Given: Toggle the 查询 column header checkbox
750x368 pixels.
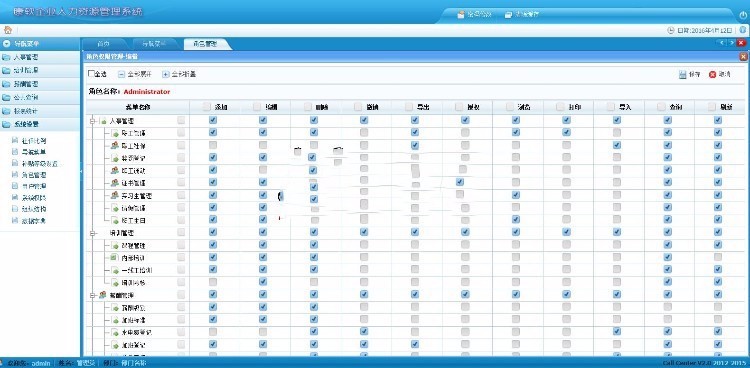Looking at the screenshot, I should (661, 107).
